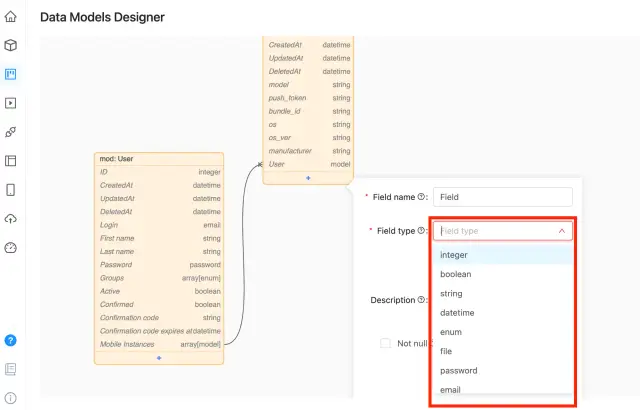Enable the Not null checkbox
640x410 pixels.
385,343
